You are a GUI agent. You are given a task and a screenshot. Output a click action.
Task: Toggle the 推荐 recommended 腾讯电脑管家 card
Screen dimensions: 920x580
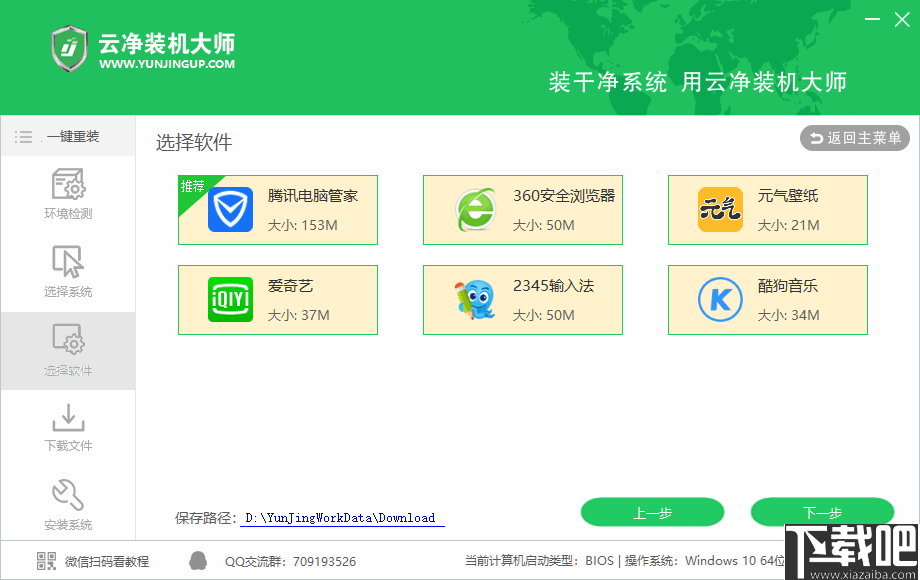coord(277,209)
